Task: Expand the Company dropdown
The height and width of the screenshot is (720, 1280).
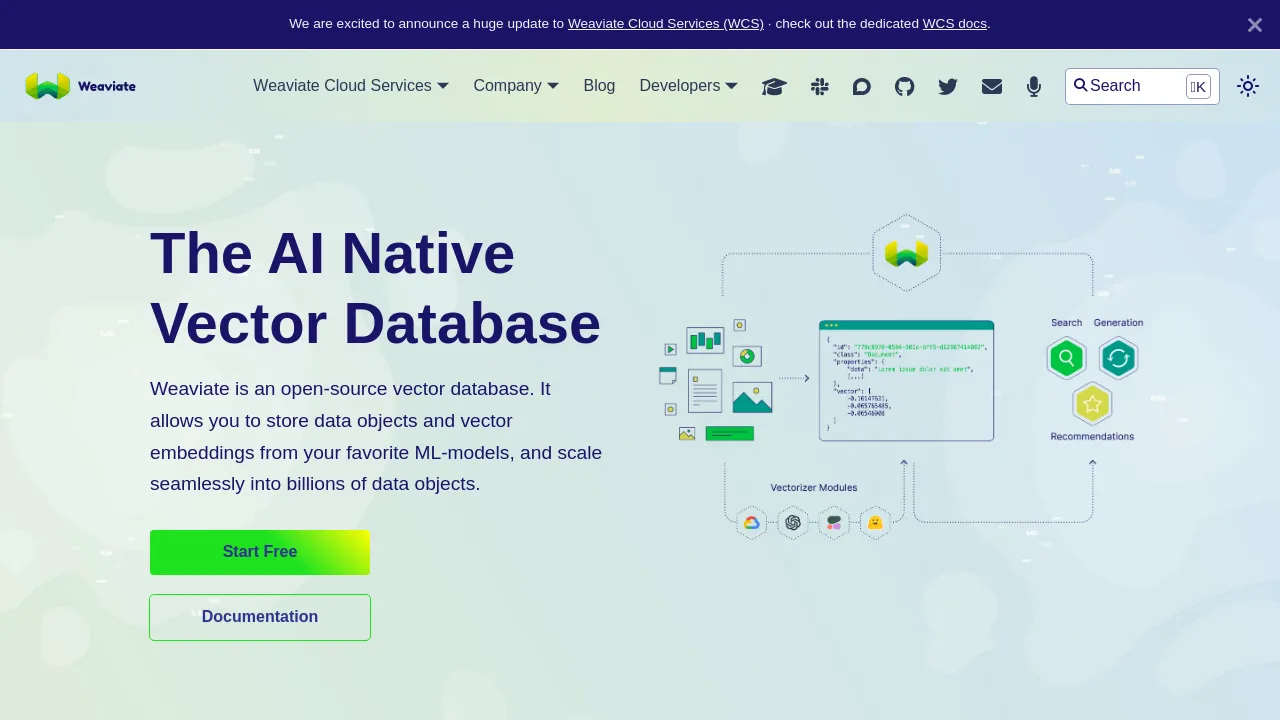Action: (x=516, y=86)
